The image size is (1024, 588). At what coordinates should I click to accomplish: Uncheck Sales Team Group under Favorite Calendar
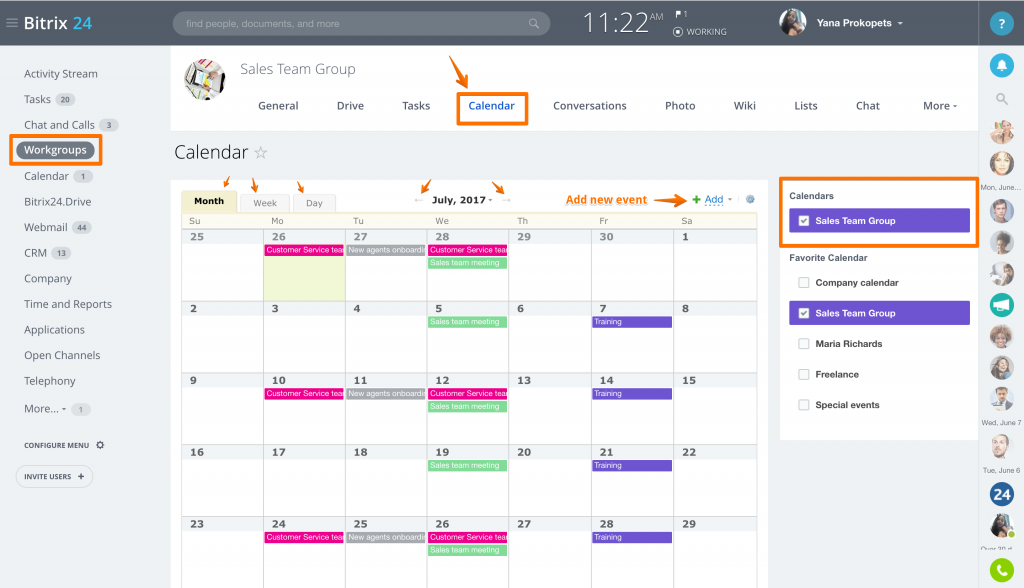coord(804,313)
